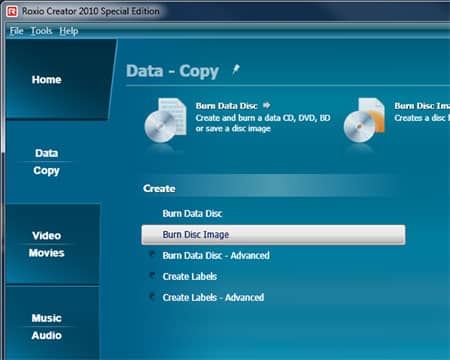The height and width of the screenshot is (360, 450).
Task: Click the 'Roxio Creator 2010 Special Edition' title text
Action: click(91, 11)
